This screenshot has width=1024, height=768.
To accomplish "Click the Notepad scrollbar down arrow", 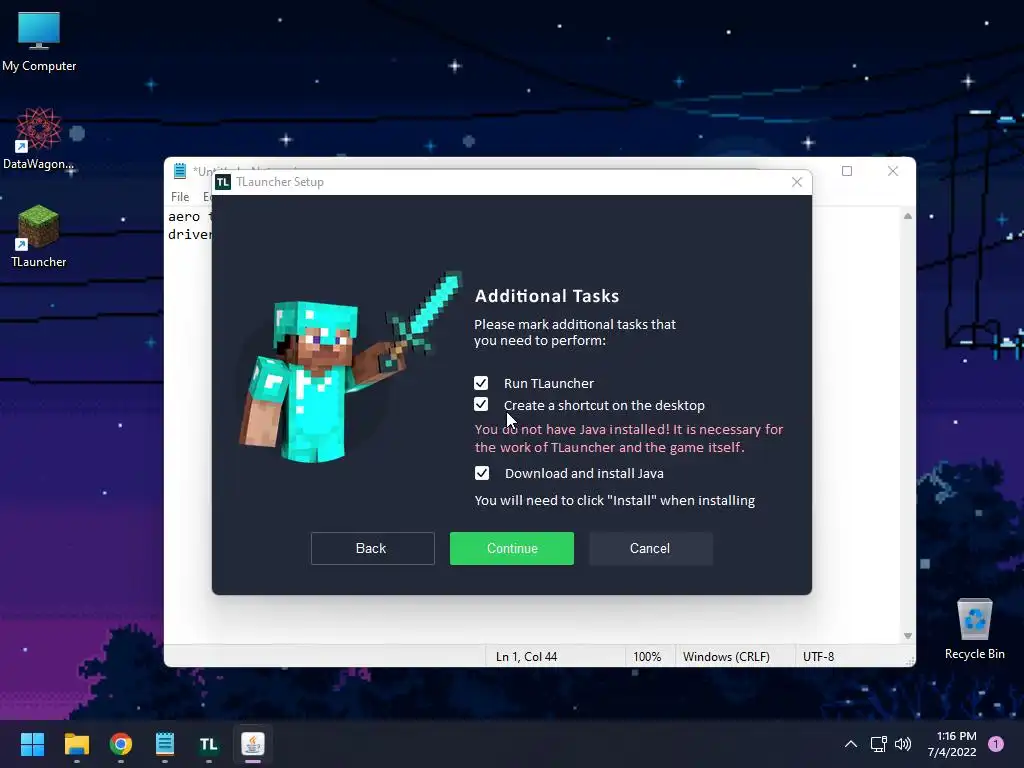I will click(x=907, y=635).
